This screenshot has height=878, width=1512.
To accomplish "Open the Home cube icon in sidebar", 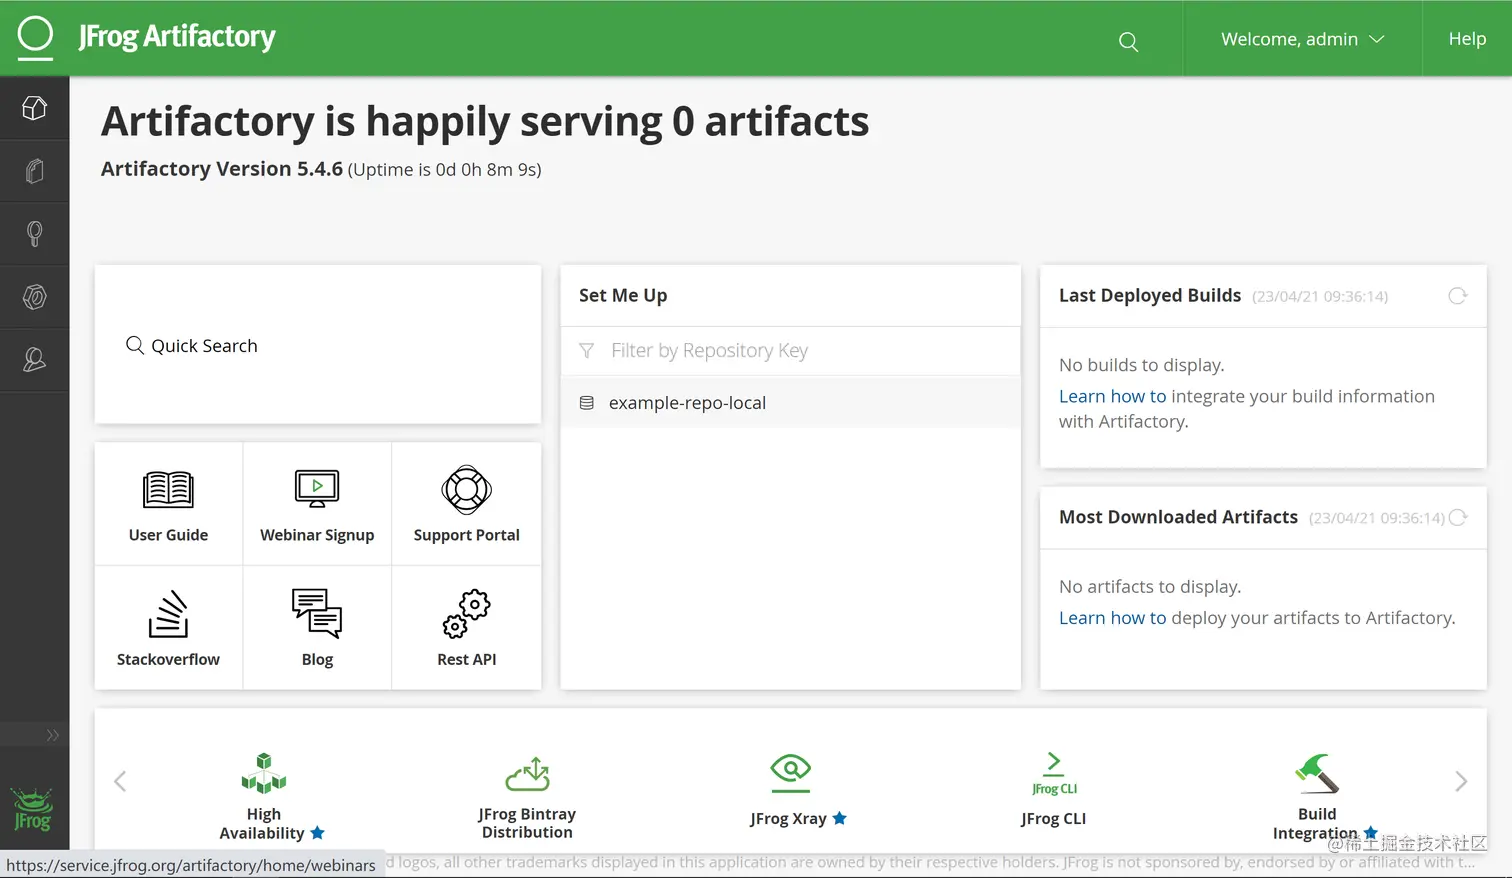I will click(34, 108).
